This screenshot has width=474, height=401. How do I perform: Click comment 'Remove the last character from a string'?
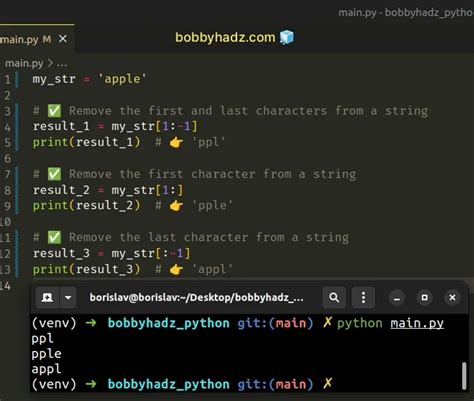click(x=209, y=237)
